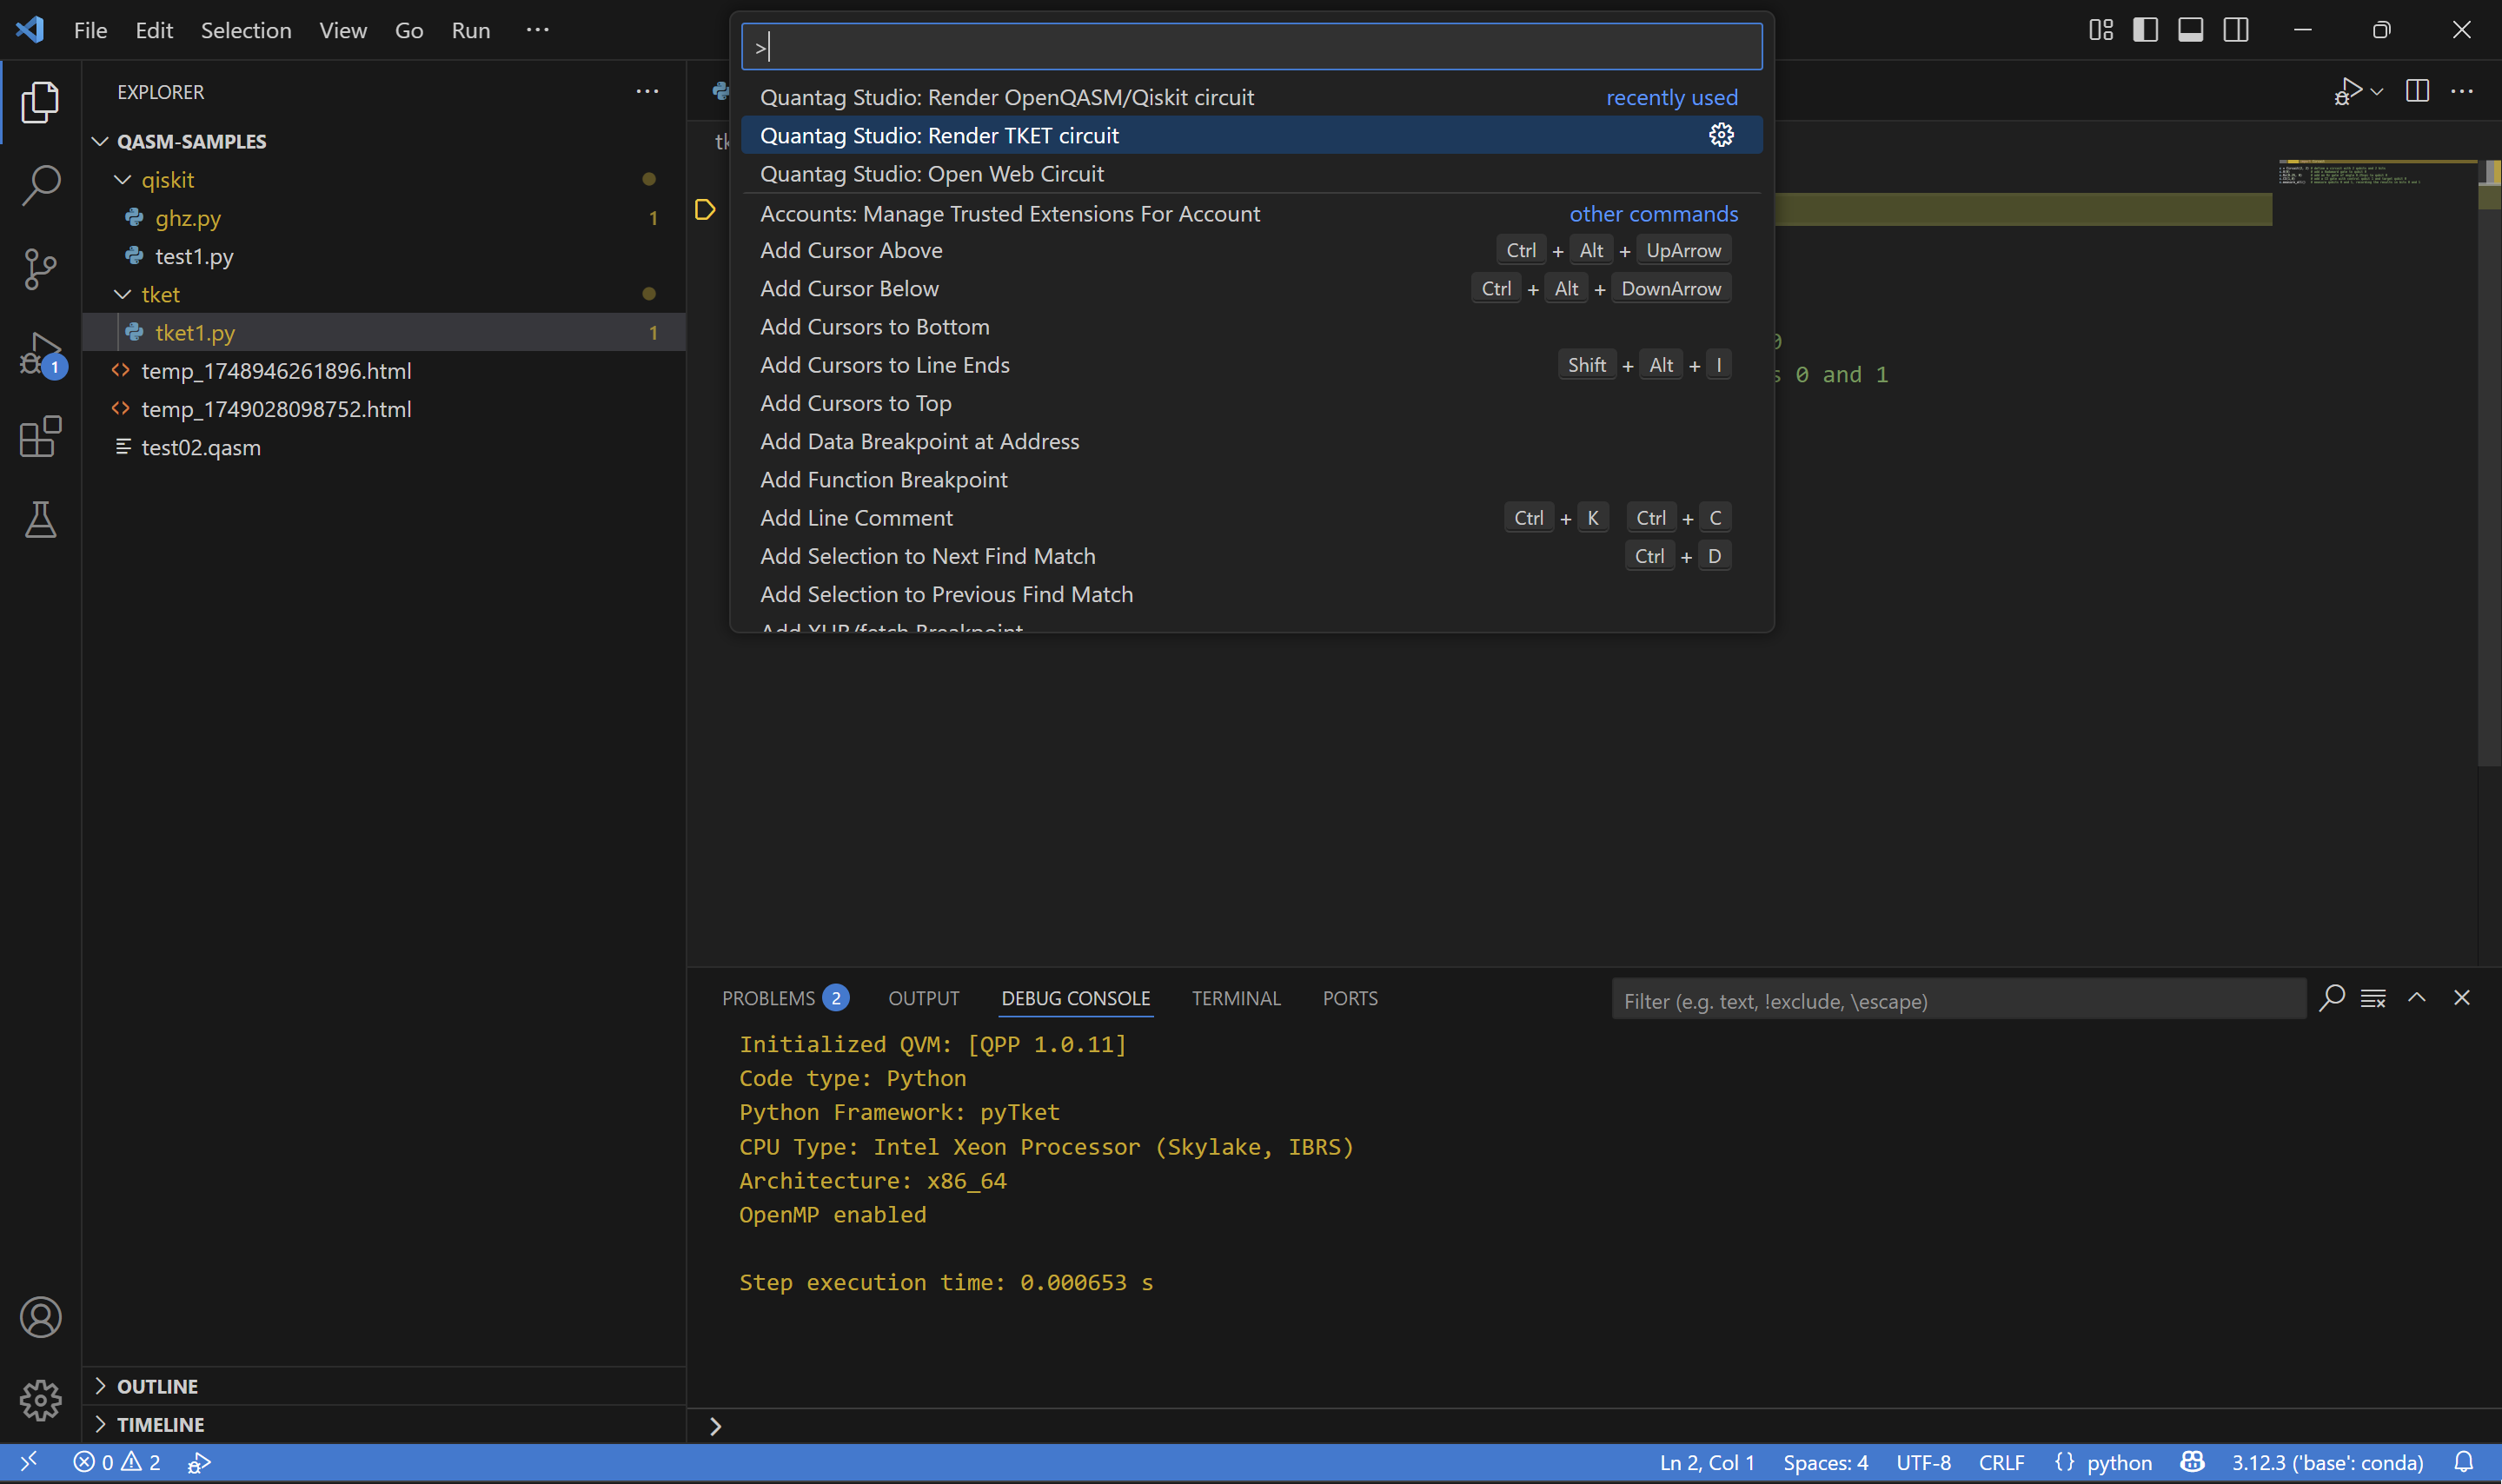Click the gear icon on Render TKET circuit

[1720, 135]
